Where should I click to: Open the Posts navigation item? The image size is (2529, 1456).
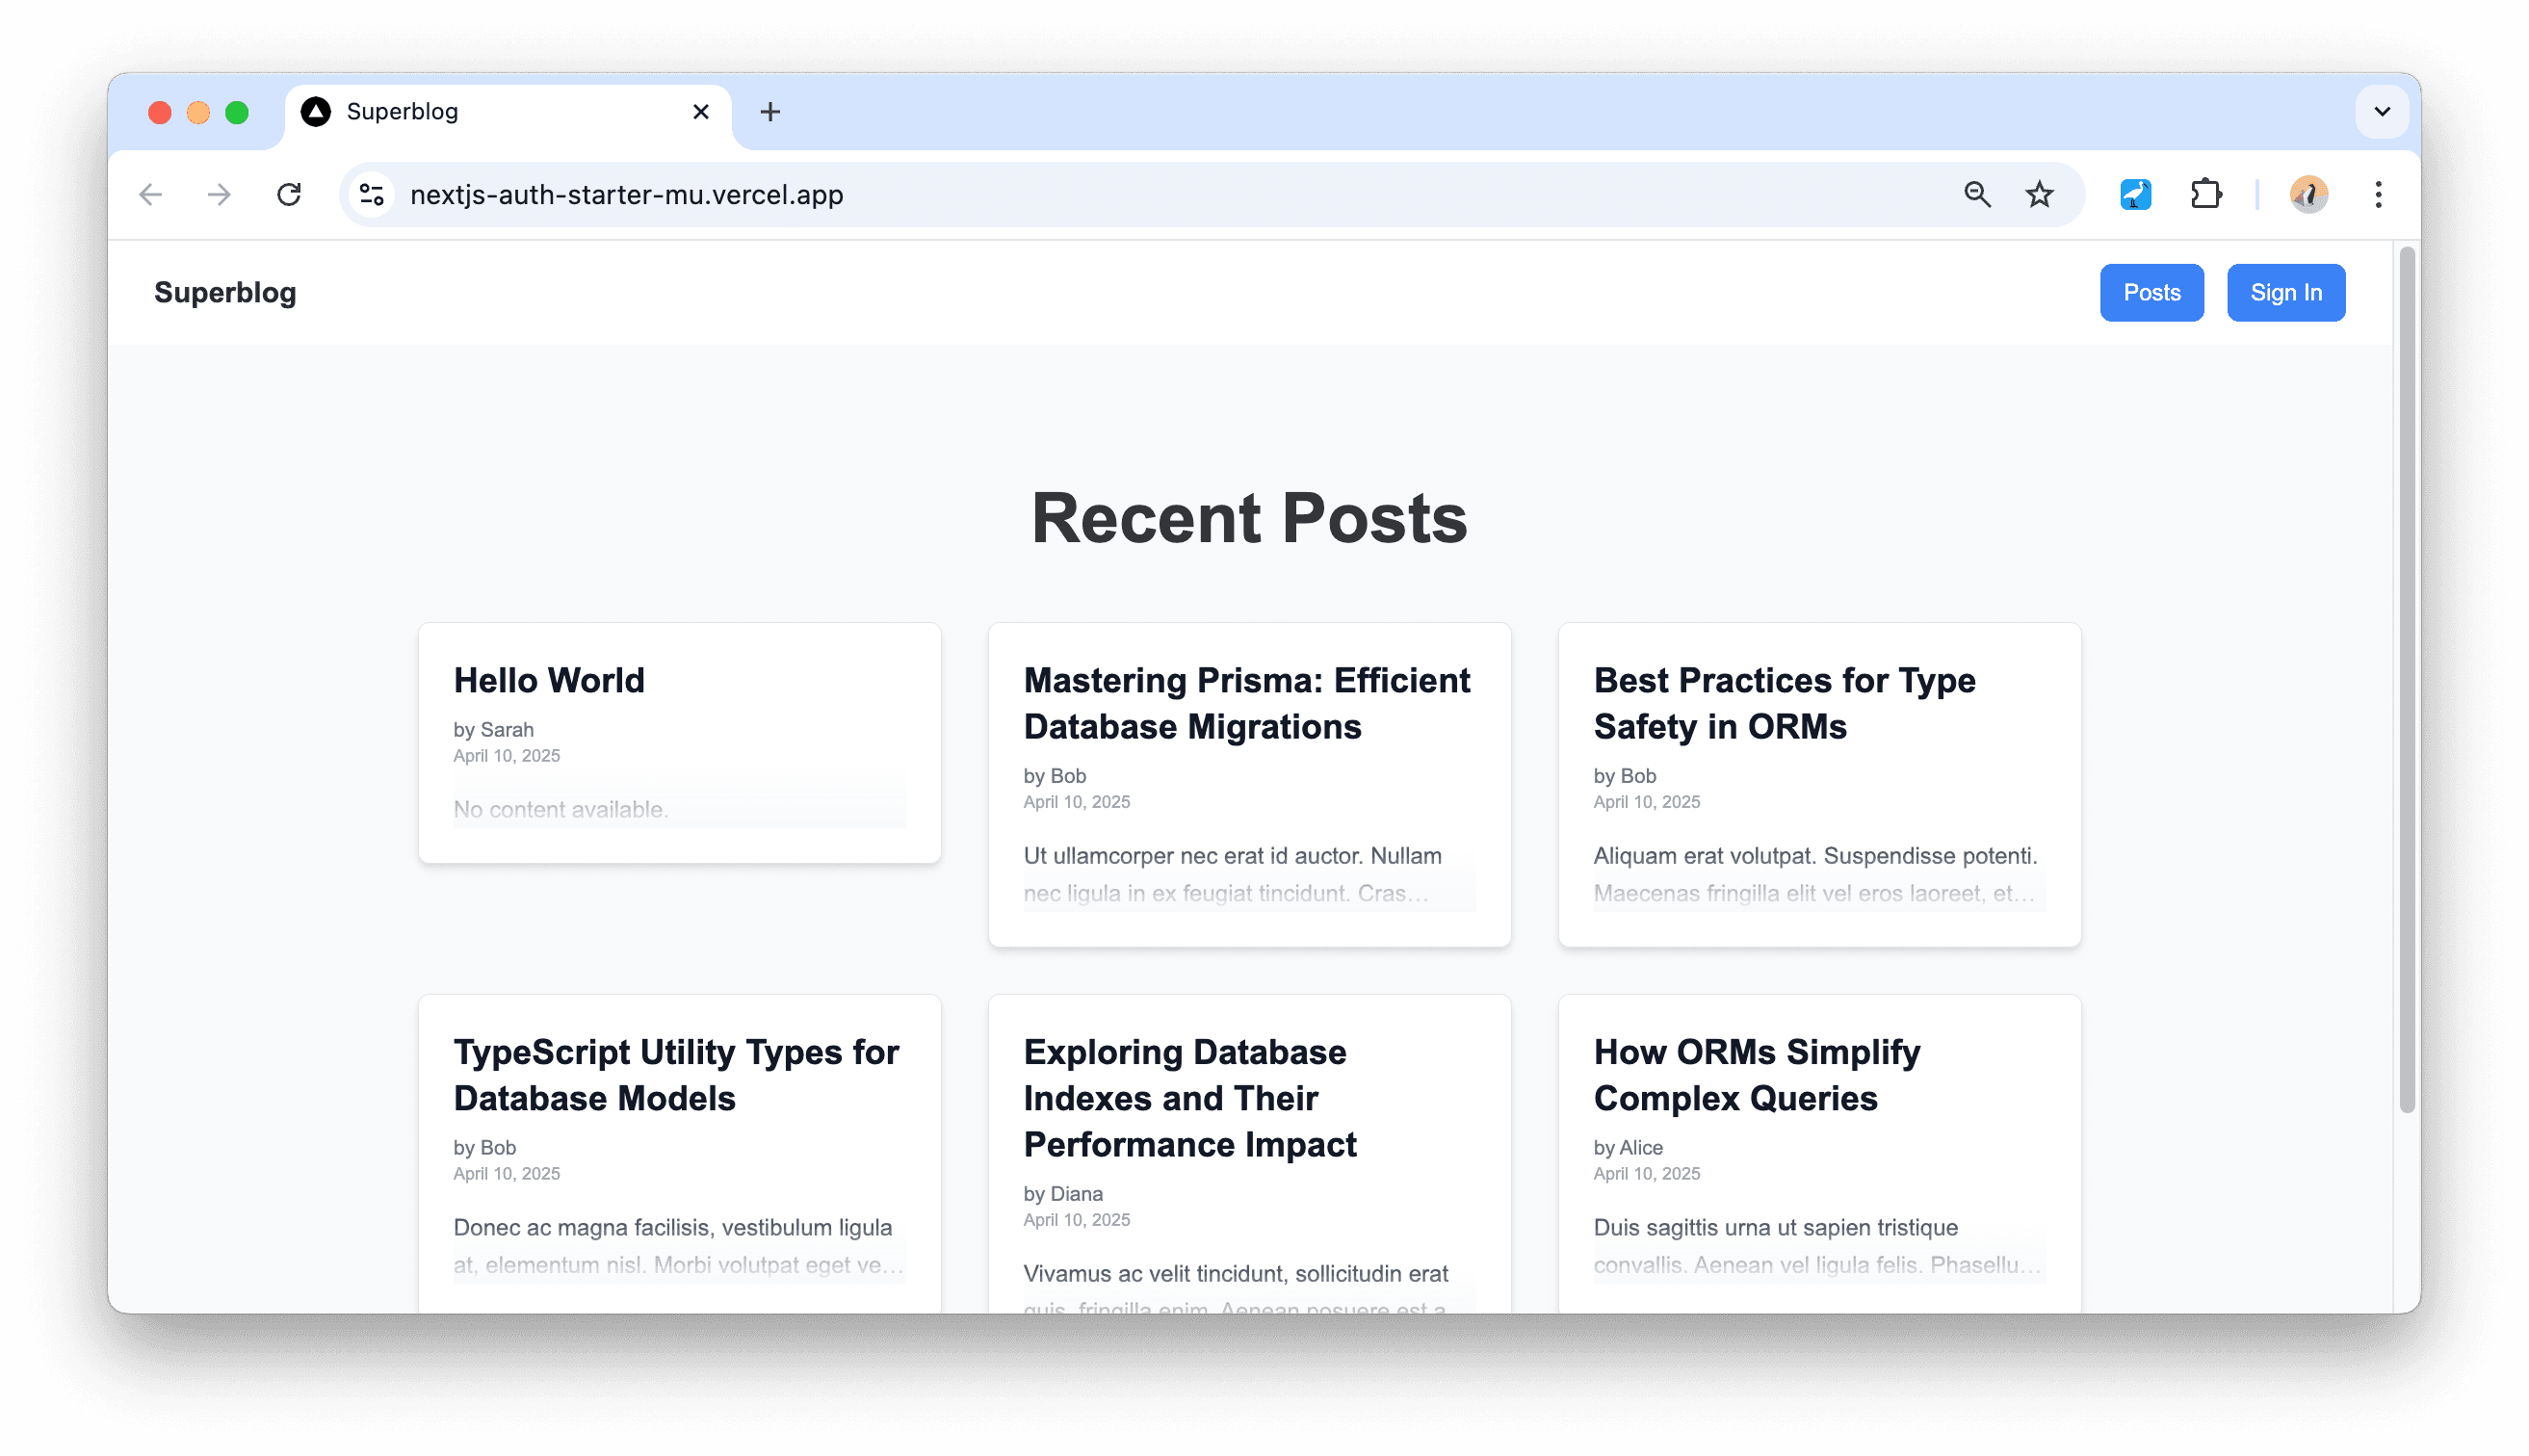pos(2151,292)
